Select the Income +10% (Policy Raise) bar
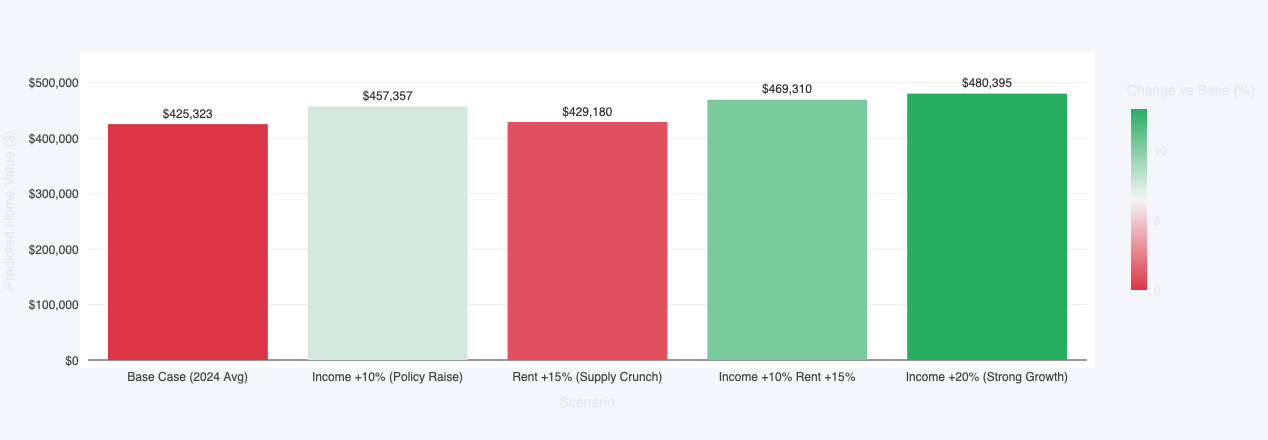 [387, 233]
